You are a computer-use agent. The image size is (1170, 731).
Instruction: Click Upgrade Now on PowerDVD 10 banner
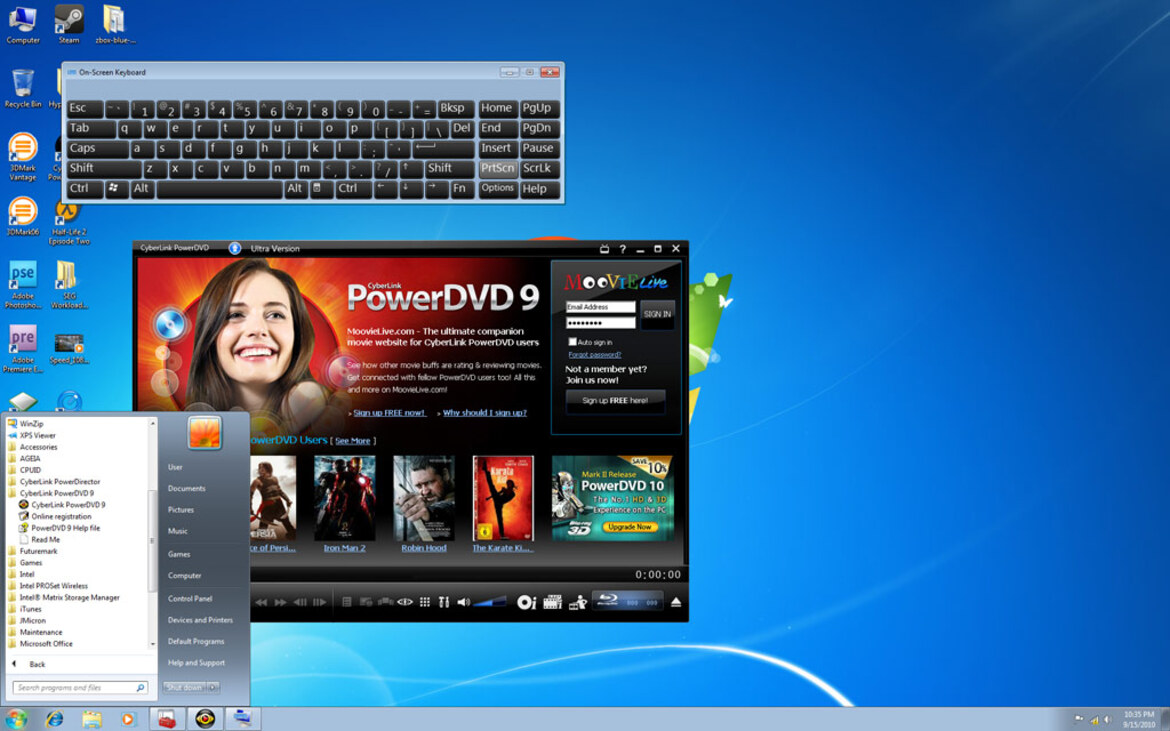pos(629,527)
